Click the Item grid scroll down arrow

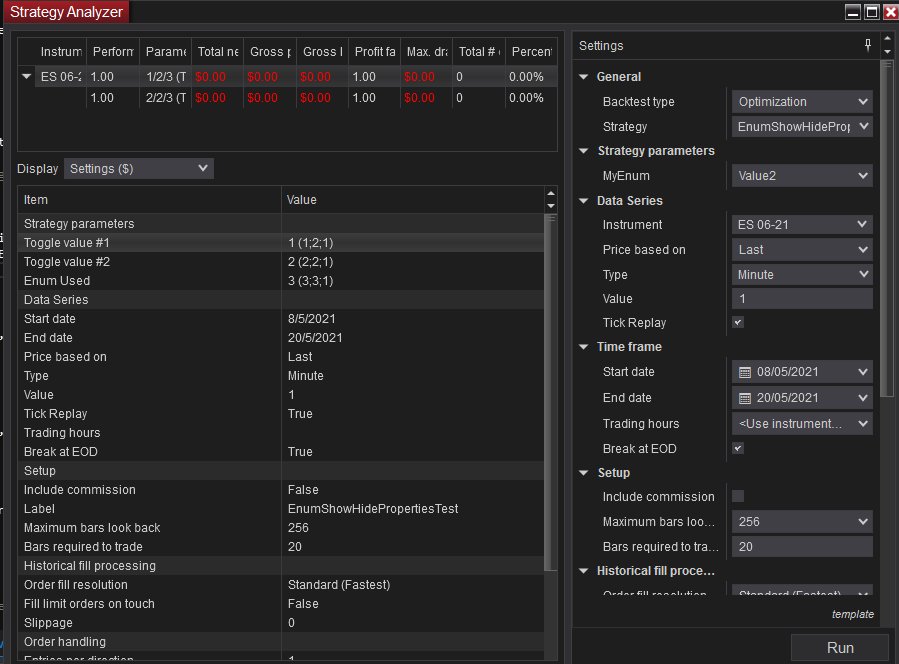(549, 206)
